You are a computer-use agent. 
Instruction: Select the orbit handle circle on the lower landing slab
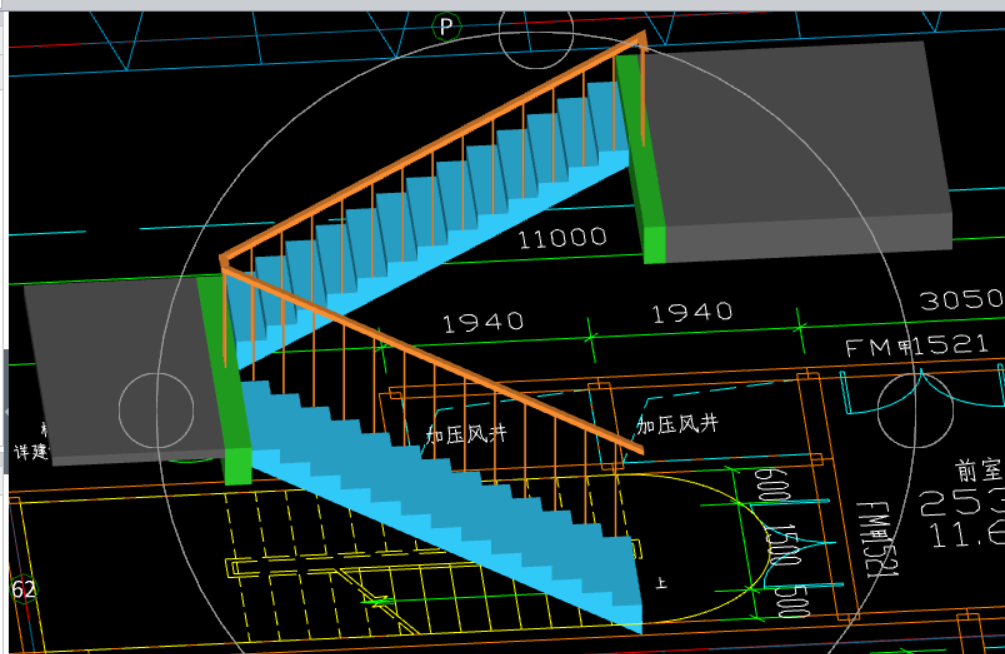click(156, 410)
